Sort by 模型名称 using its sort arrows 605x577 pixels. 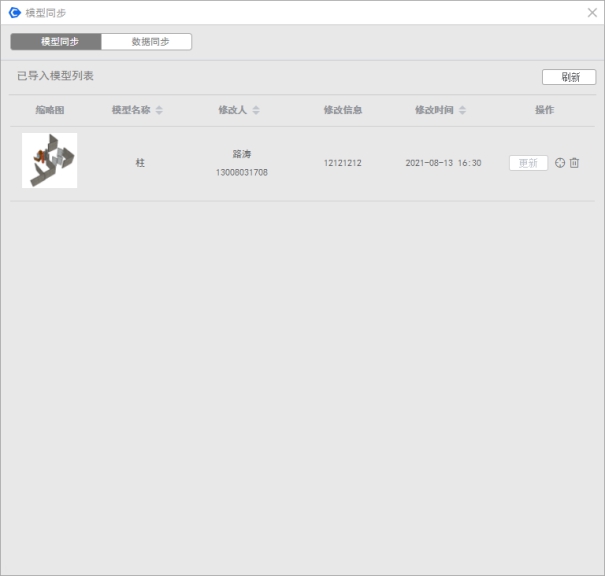pyautogui.click(x=159, y=110)
